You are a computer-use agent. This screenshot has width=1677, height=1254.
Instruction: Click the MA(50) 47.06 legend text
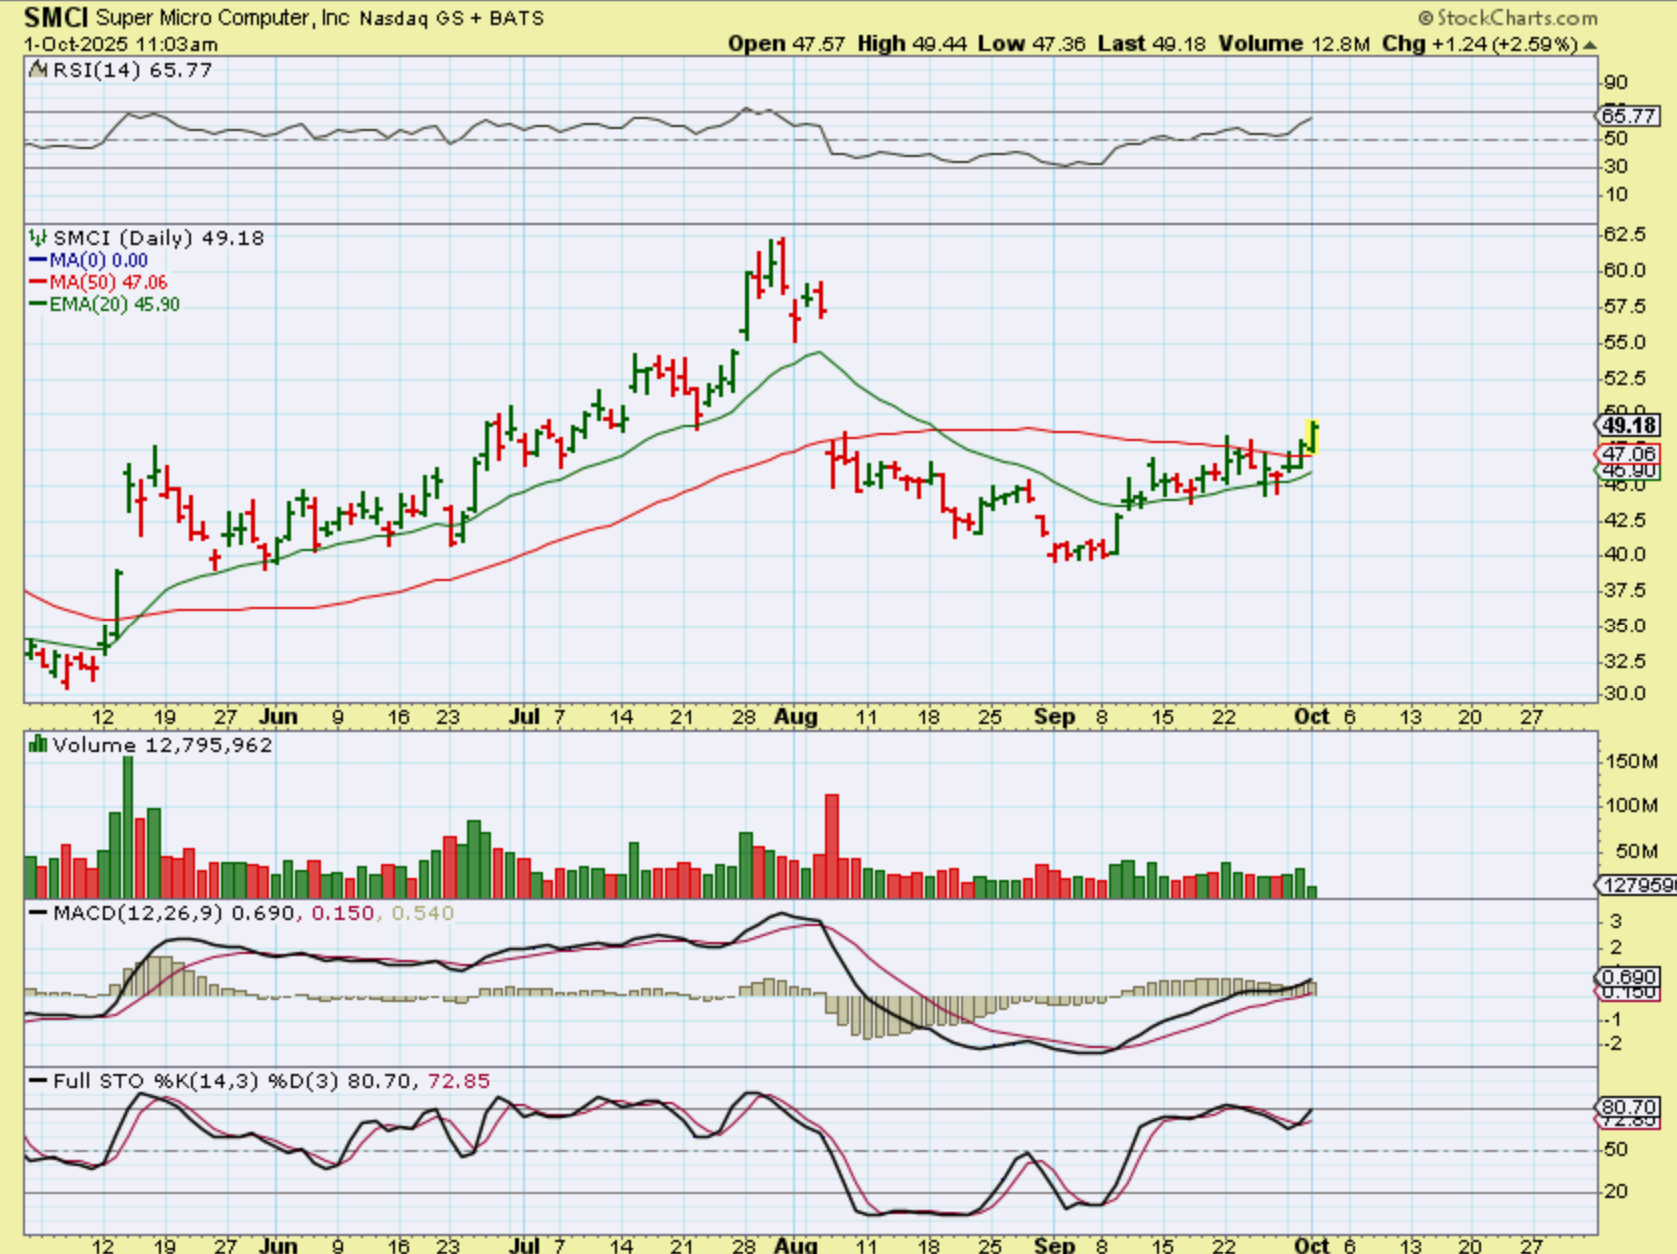109,282
